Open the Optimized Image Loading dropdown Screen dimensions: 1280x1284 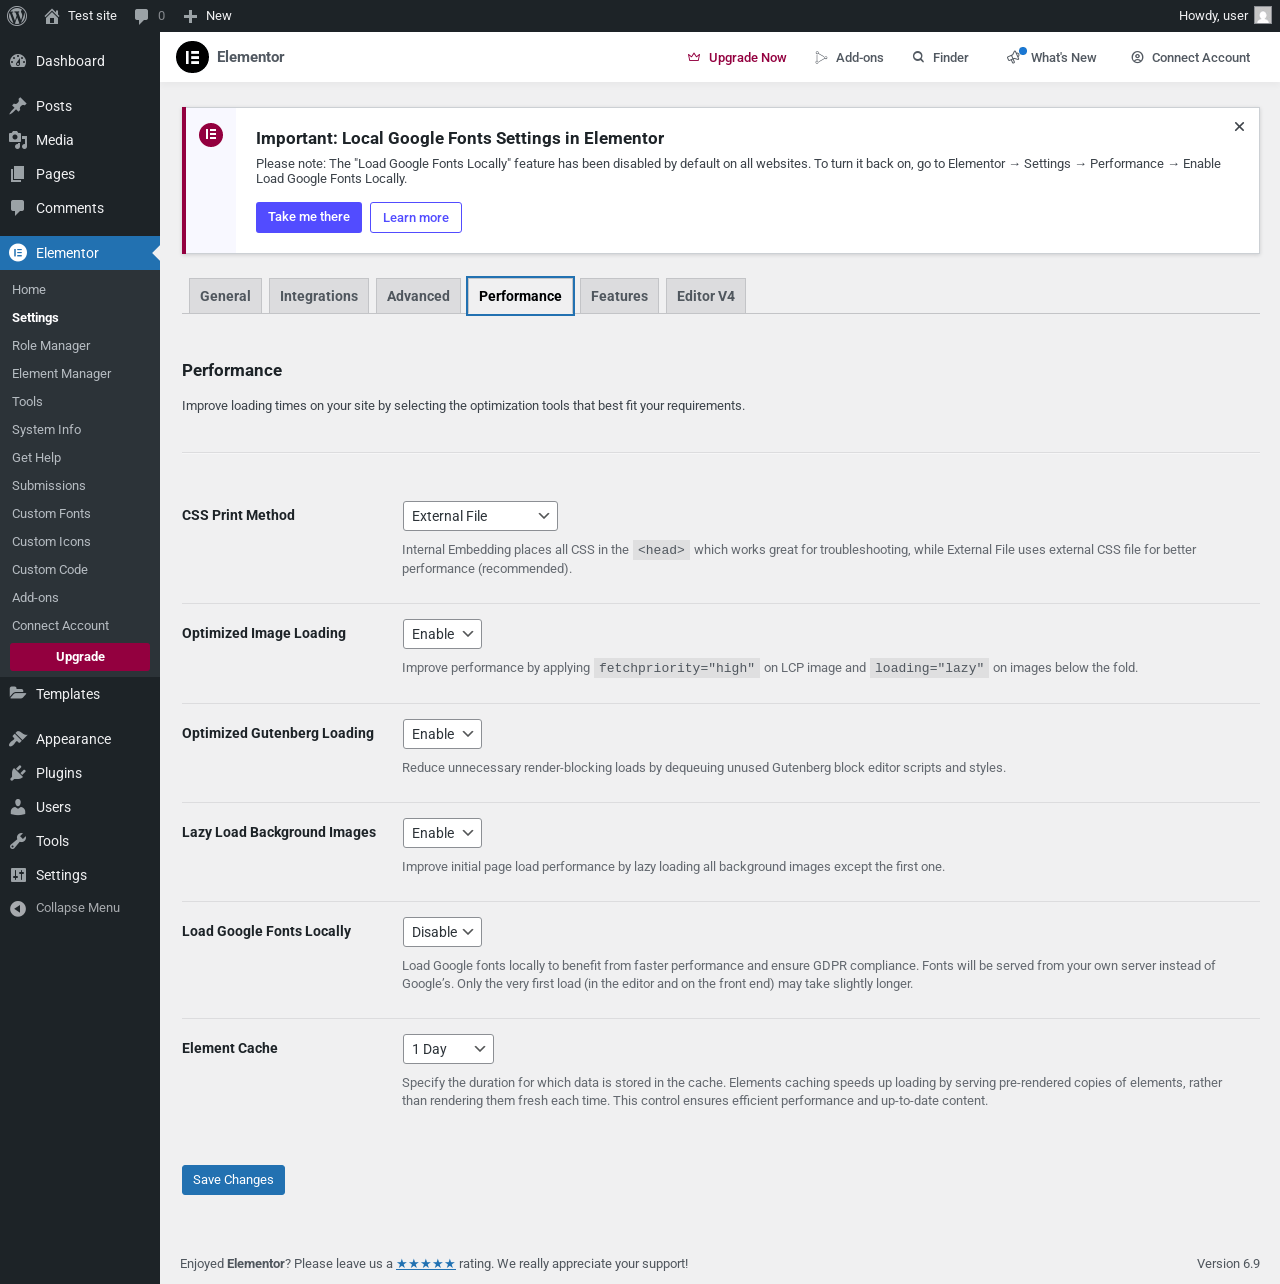pyautogui.click(x=442, y=634)
